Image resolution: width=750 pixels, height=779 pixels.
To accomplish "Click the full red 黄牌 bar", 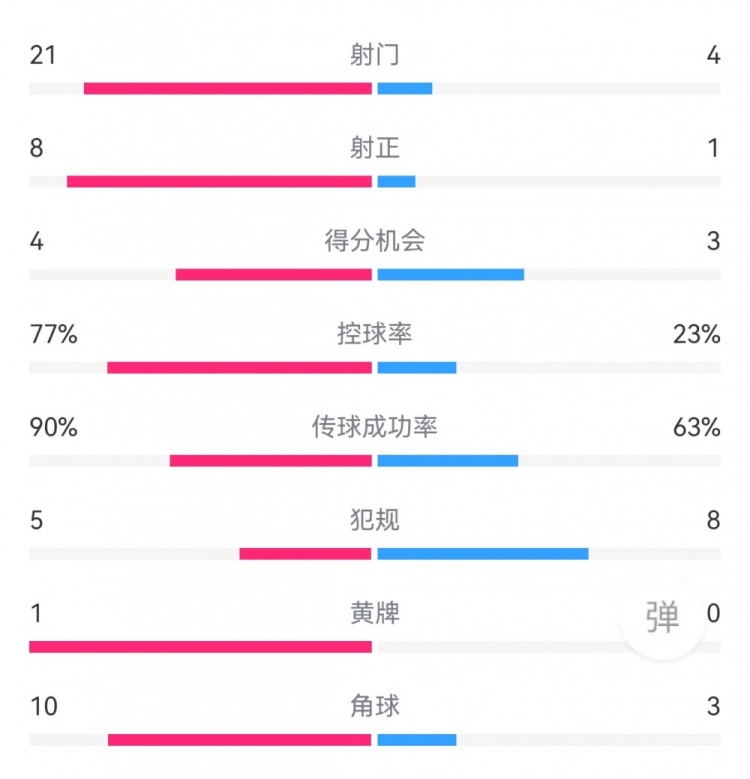I will (x=200, y=646).
